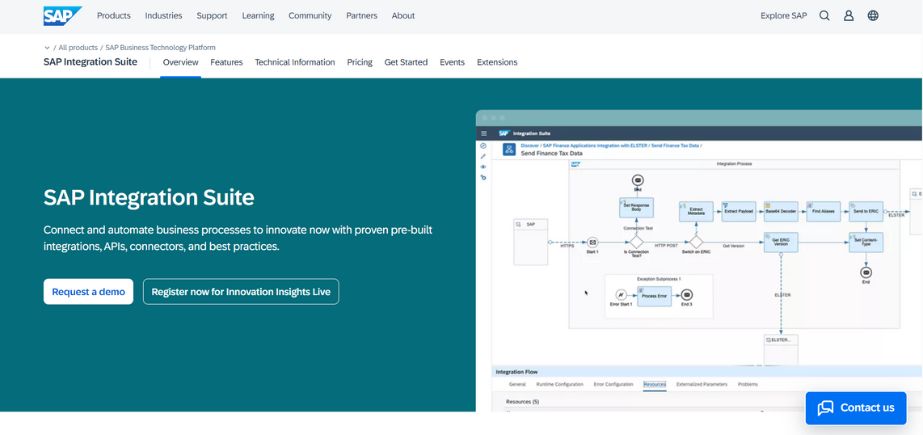
Task: Click the pencil design icon in preview sidebar
Action: [x=483, y=156]
